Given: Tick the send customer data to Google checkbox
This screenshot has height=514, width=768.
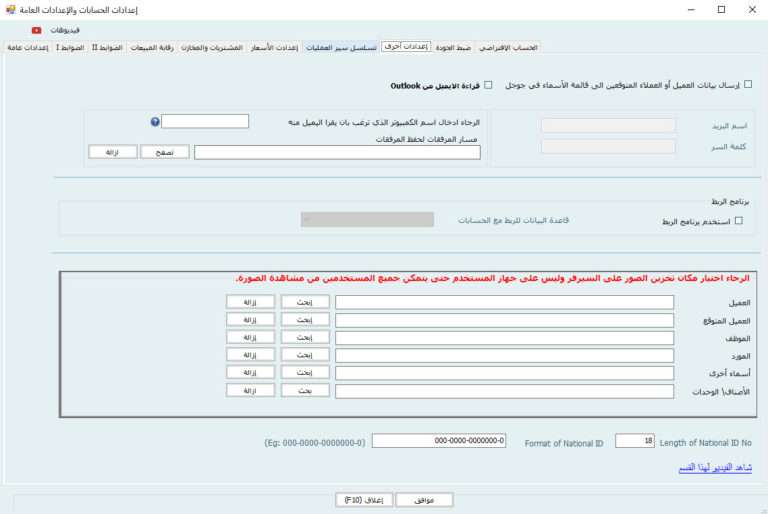Looking at the screenshot, I should coord(749,86).
